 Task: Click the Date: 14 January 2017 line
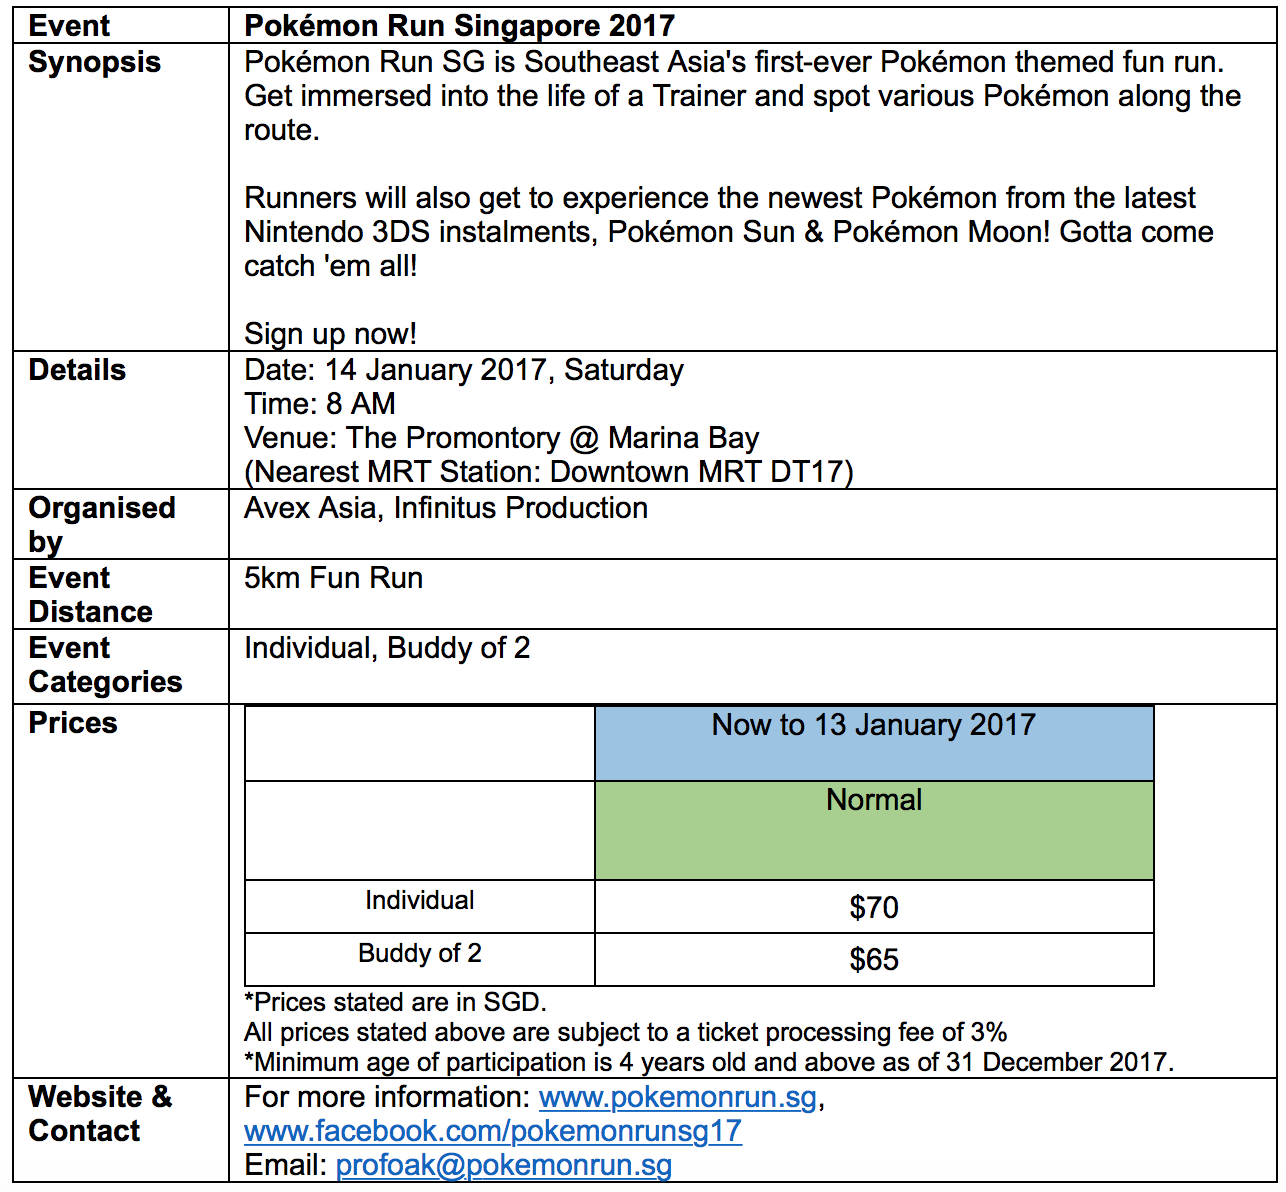coord(463,370)
